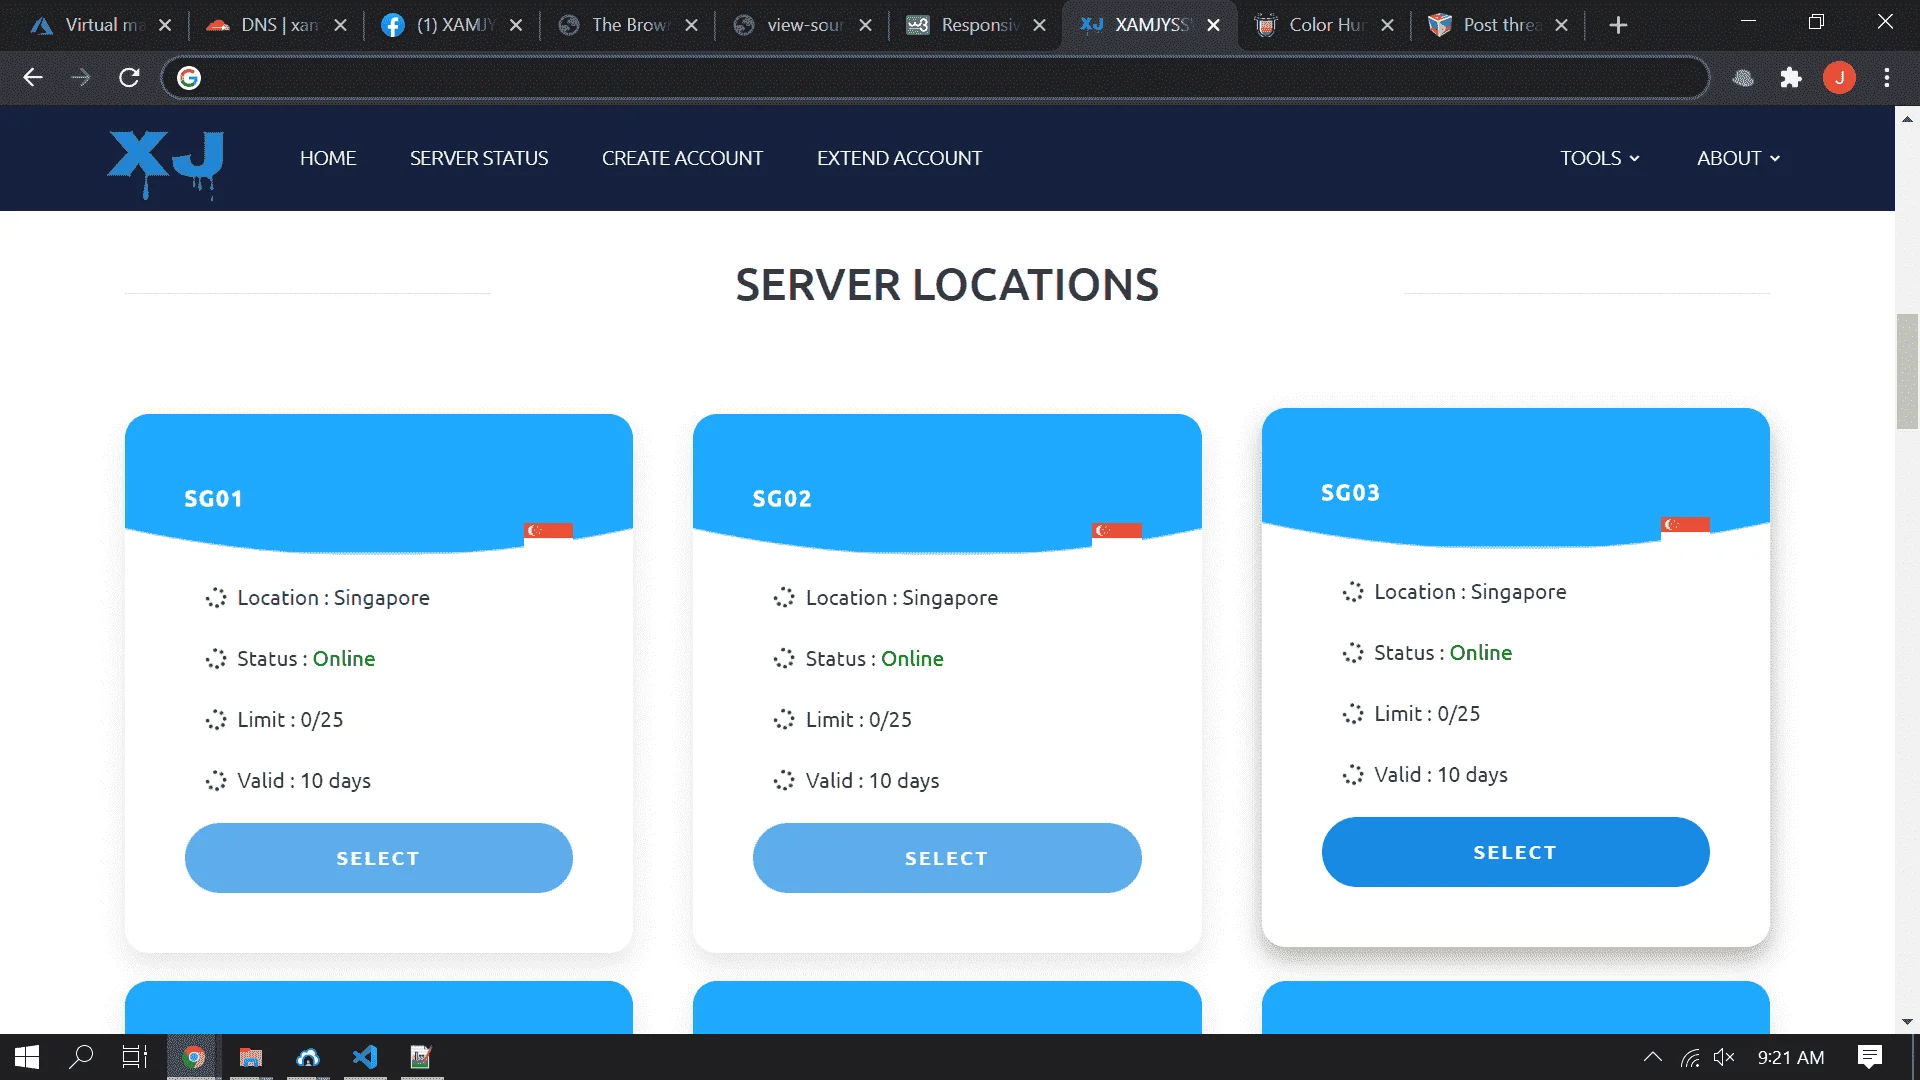Open the Chrome three-dot menu
This screenshot has height=1080, width=1920.
pos(1887,78)
